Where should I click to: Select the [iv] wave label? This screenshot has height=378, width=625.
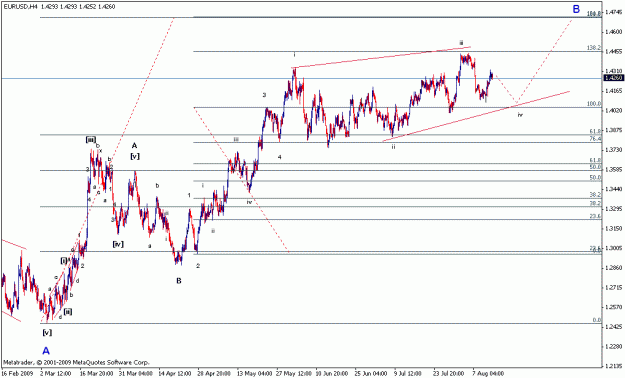pos(118,244)
